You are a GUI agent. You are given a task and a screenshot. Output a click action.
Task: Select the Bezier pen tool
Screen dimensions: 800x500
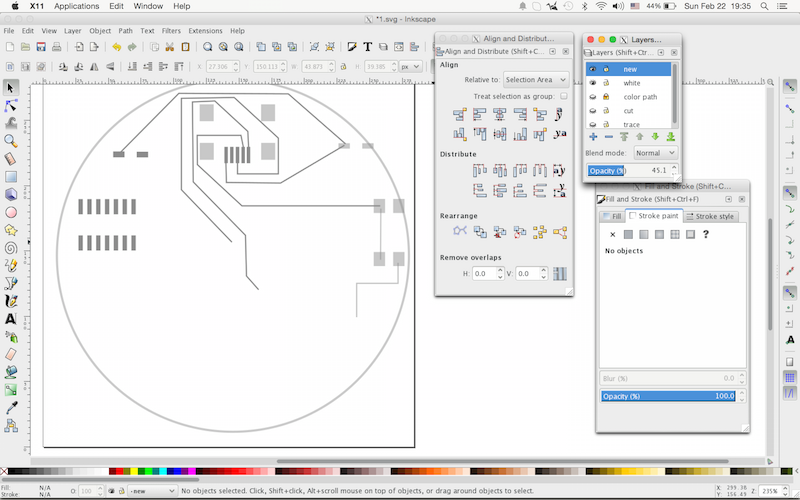10,283
